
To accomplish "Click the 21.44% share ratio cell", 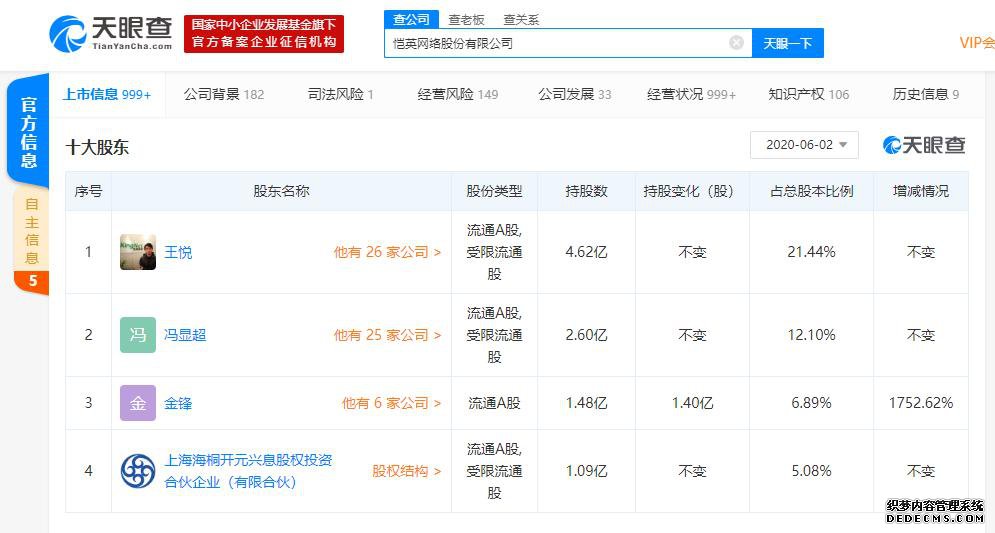I will 811,252.
